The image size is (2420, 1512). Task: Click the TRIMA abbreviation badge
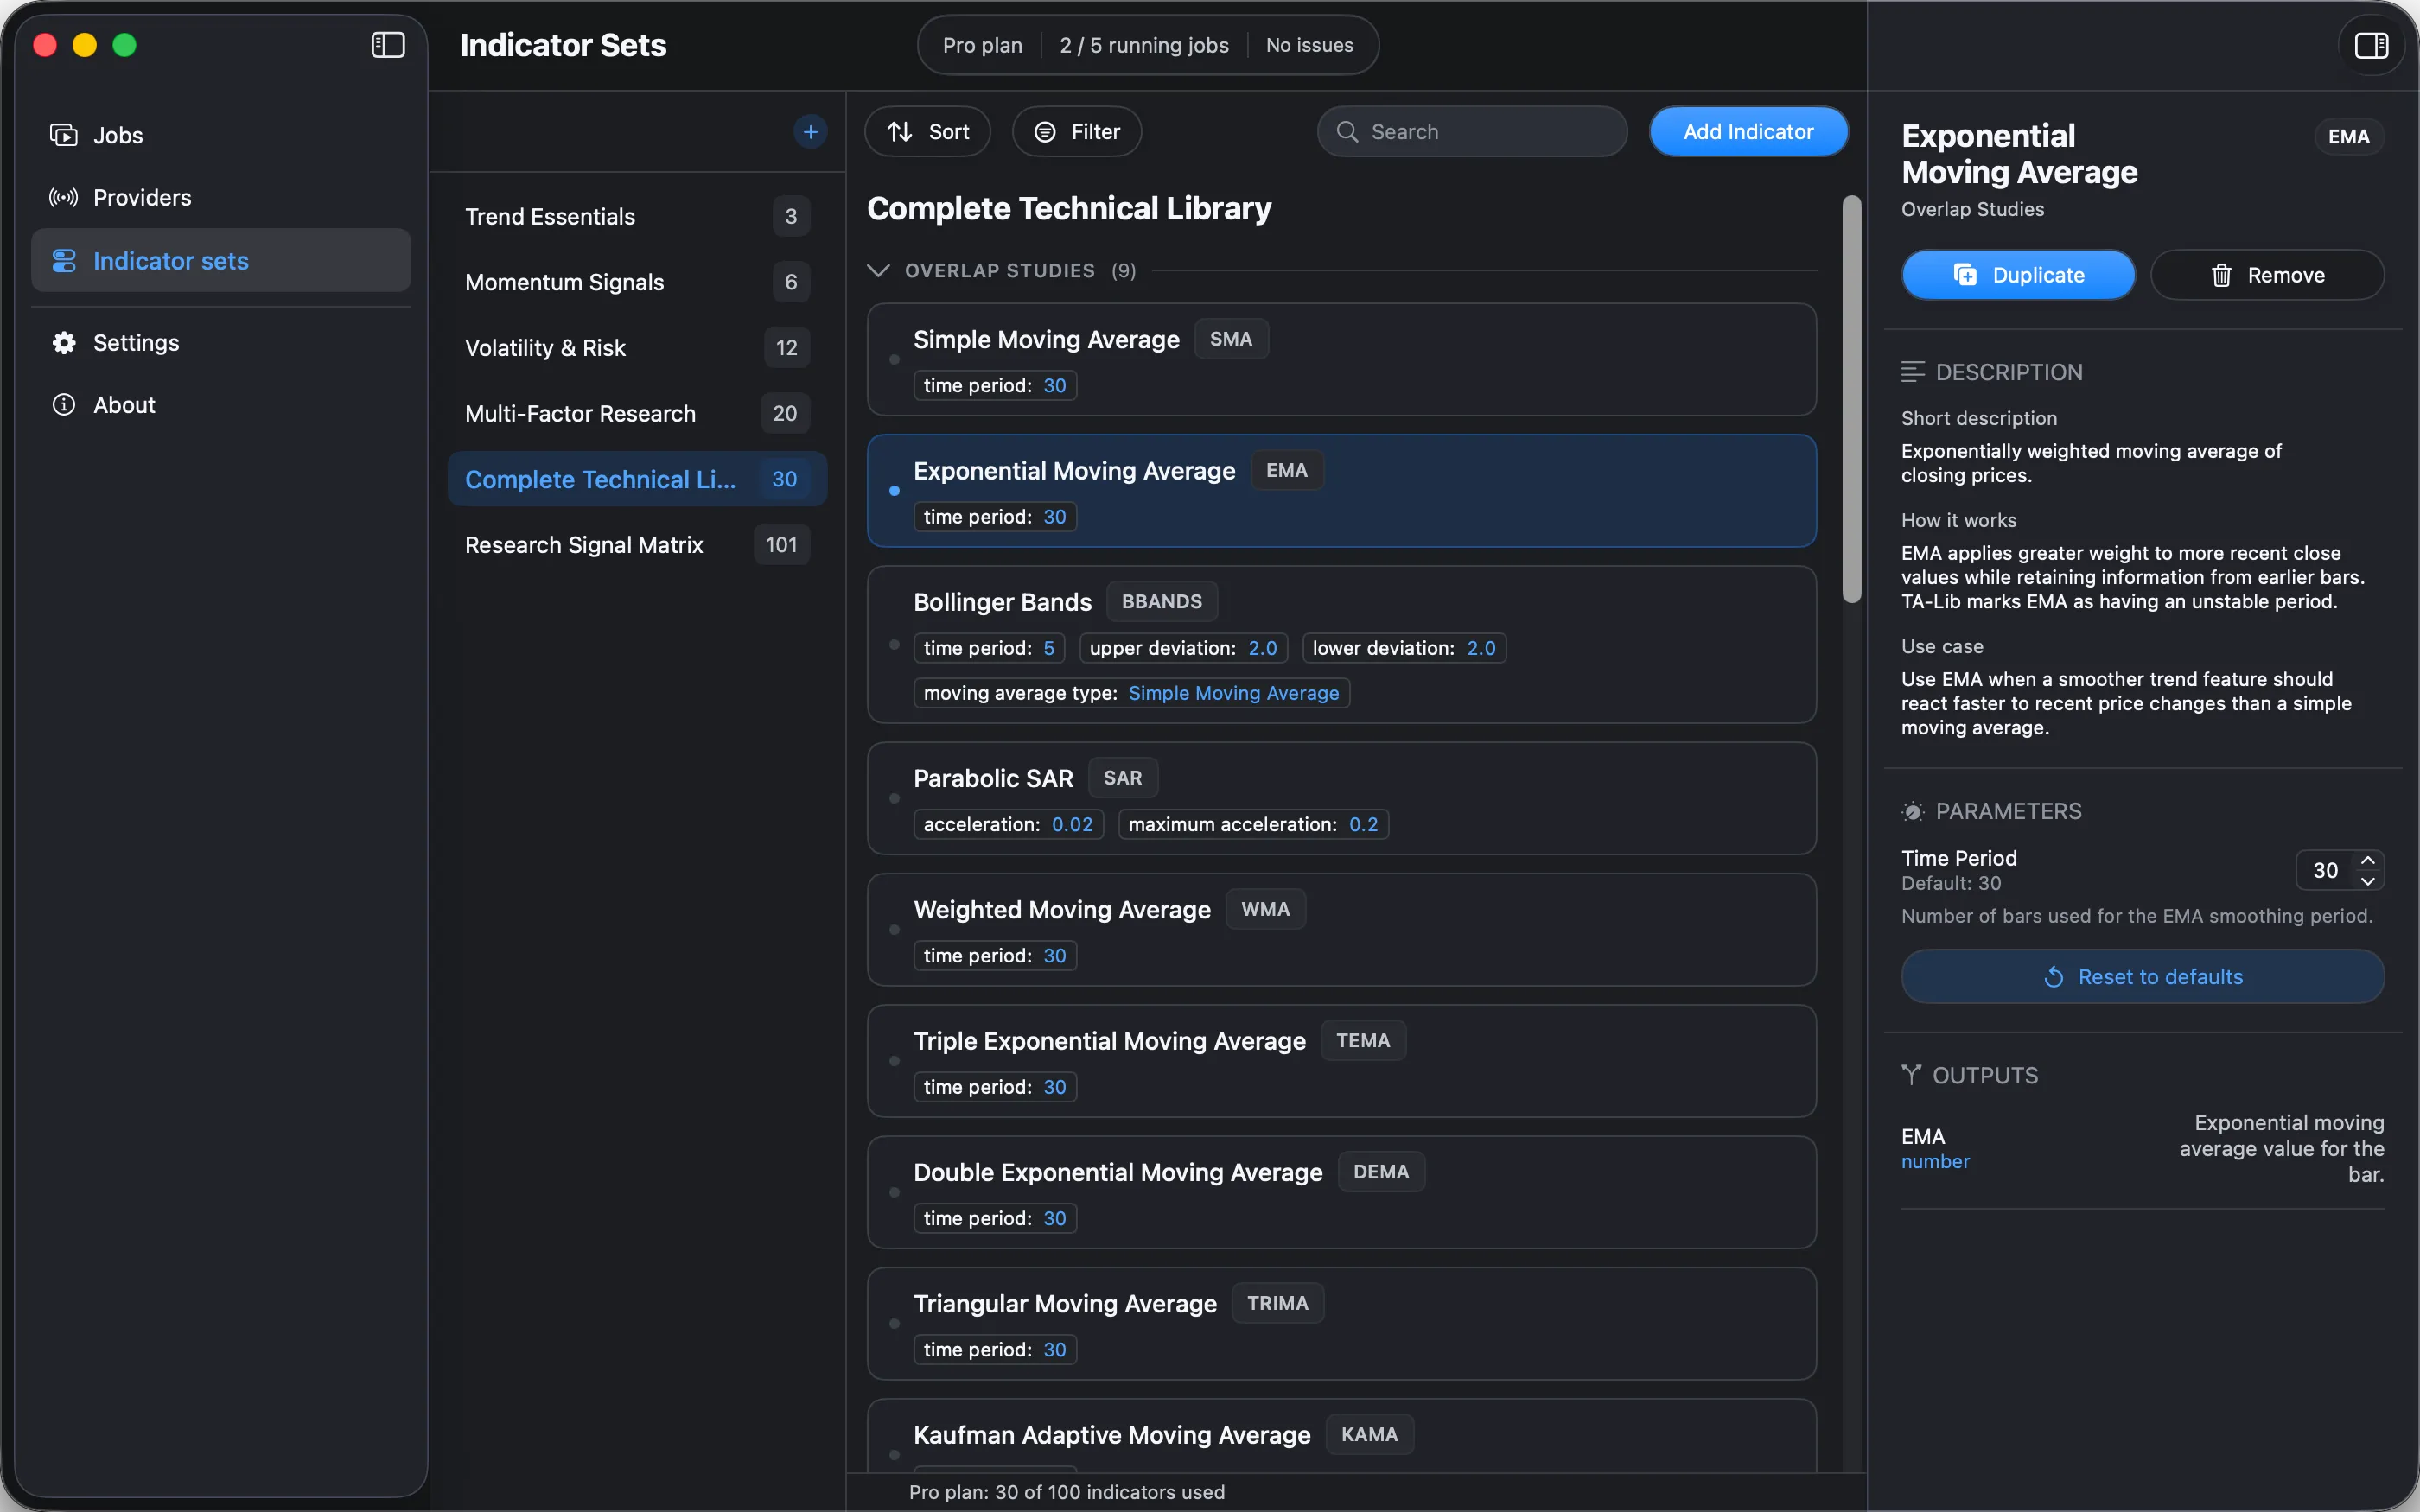coord(1277,1303)
